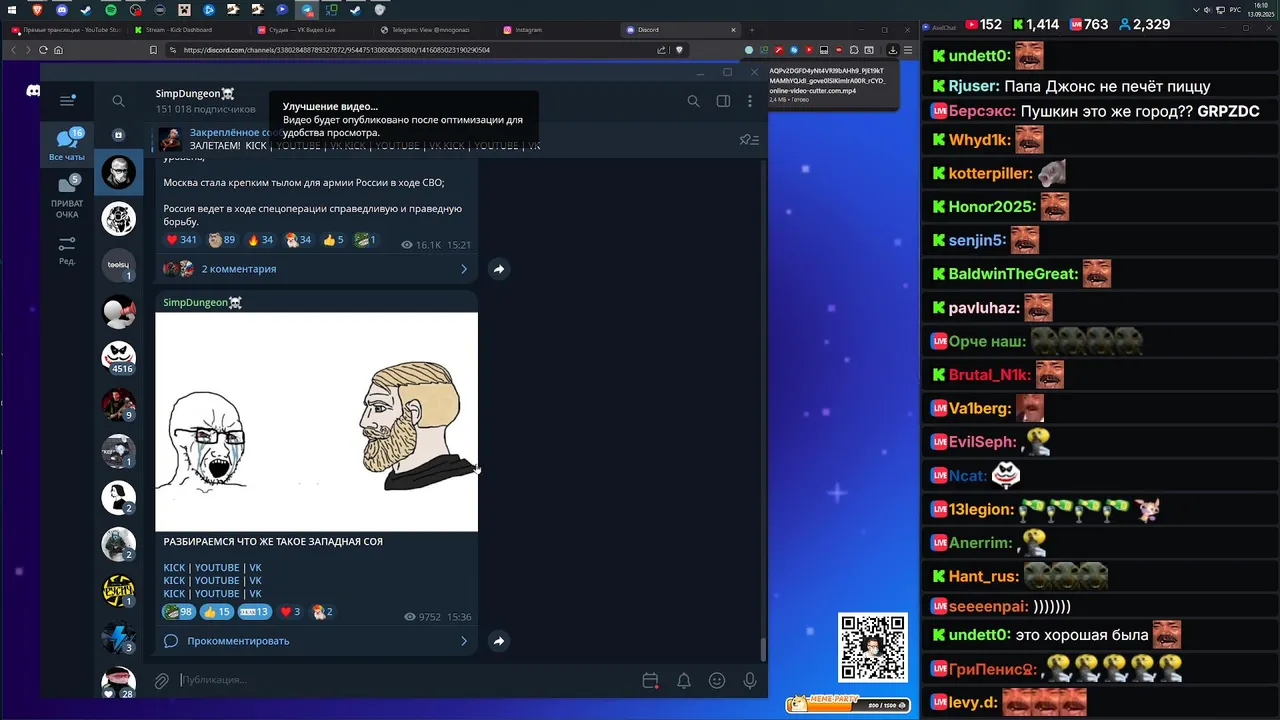Open Ред. folder editing
1280x720 pixels.
click(67, 250)
